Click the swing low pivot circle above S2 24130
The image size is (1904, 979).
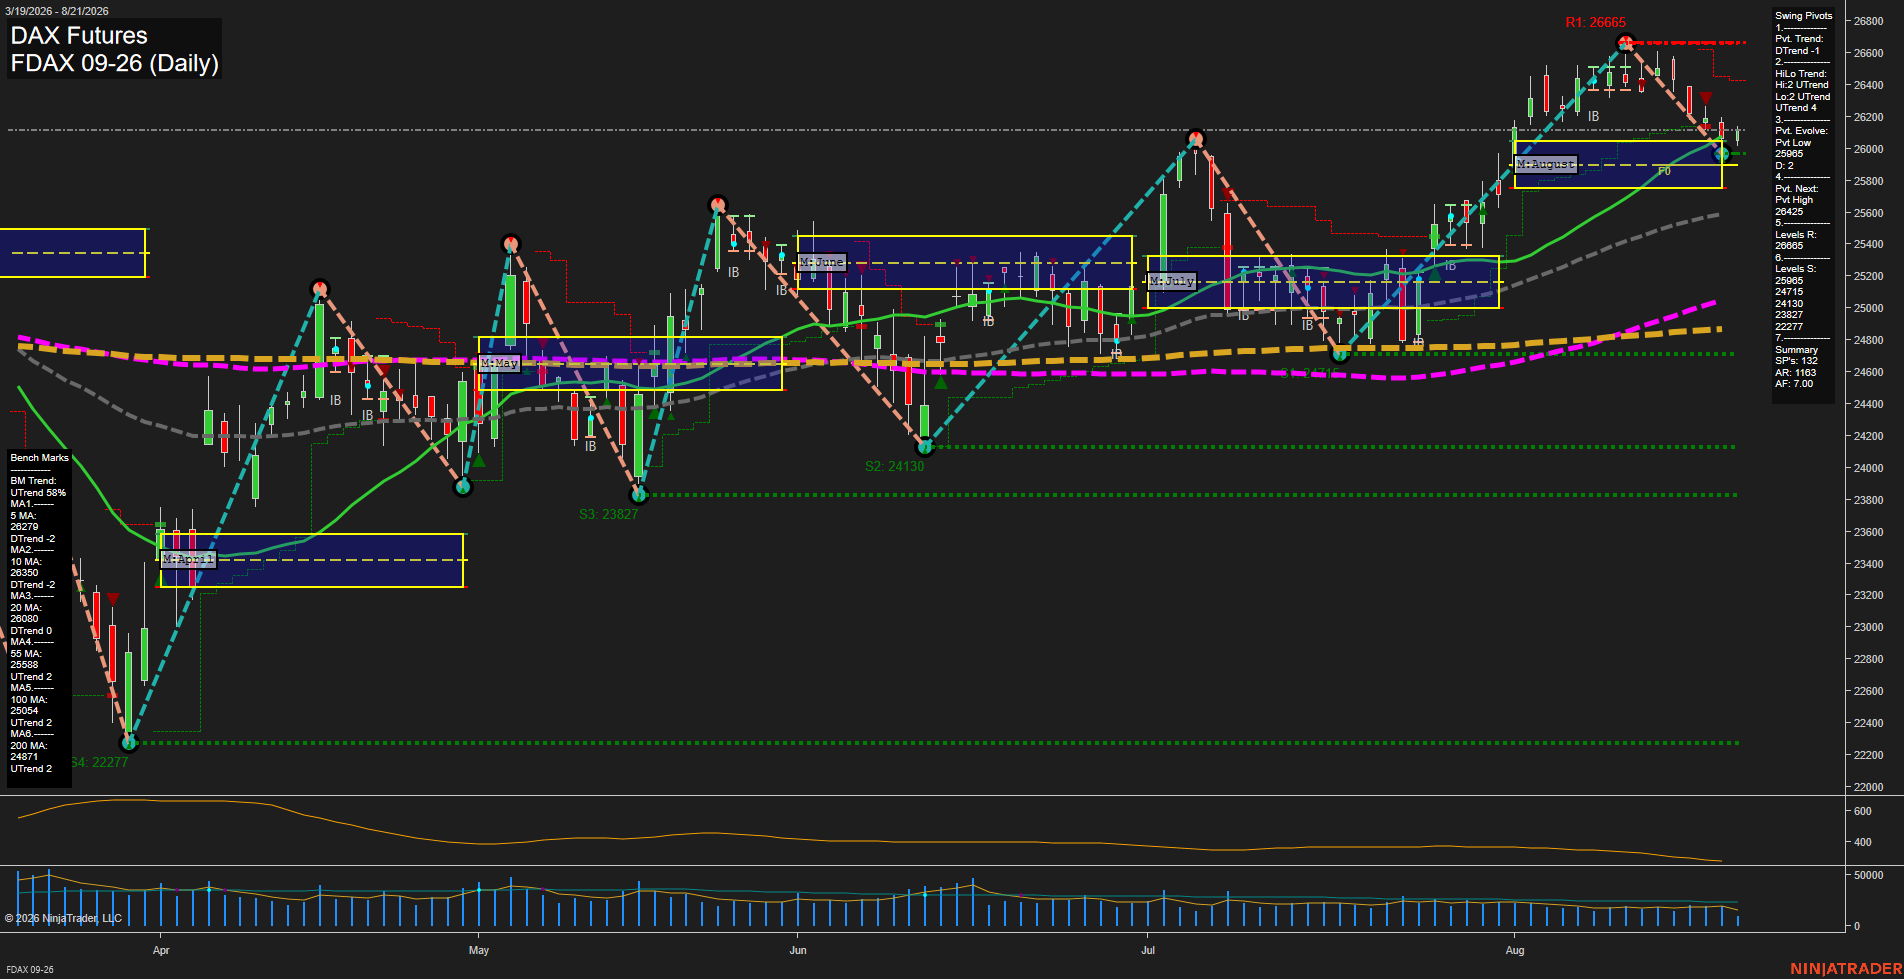point(925,447)
